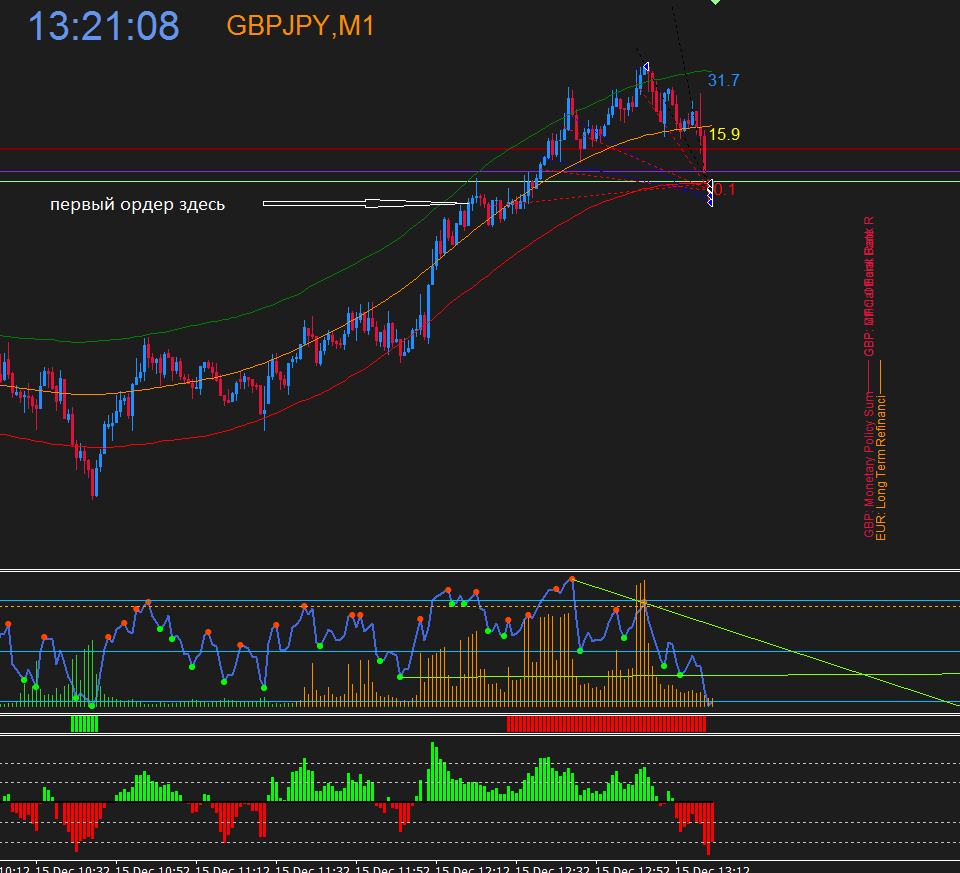960x873 pixels.
Task: Select the dashed orange oscillator level line
Action: click(480, 606)
